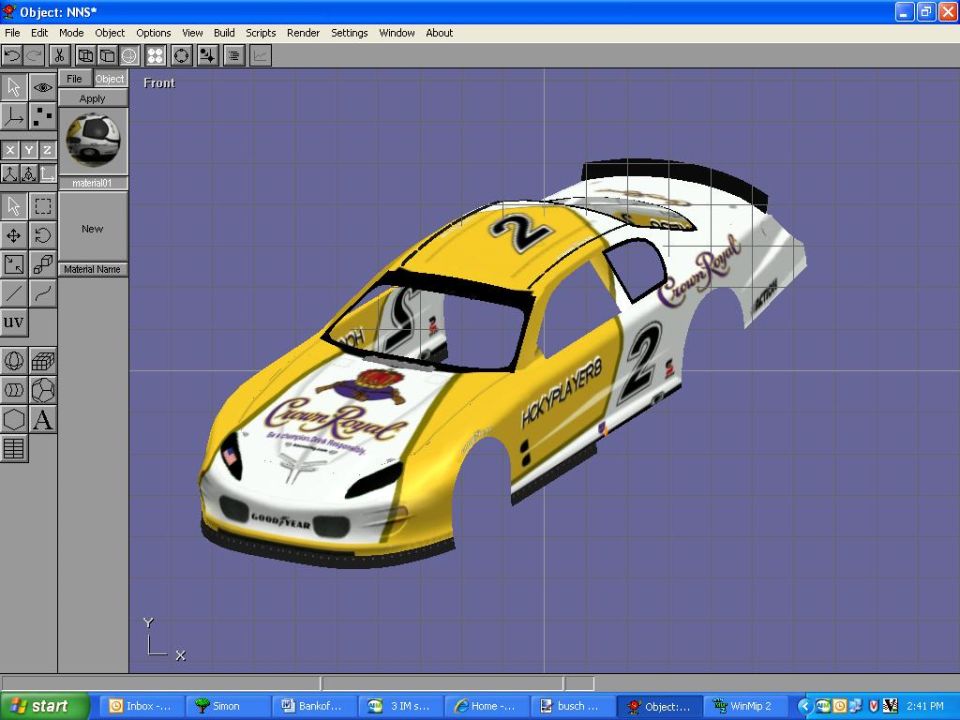Screen dimensions: 960x720
Task: Select the arrow edit mode icon at top
Action: (13, 88)
